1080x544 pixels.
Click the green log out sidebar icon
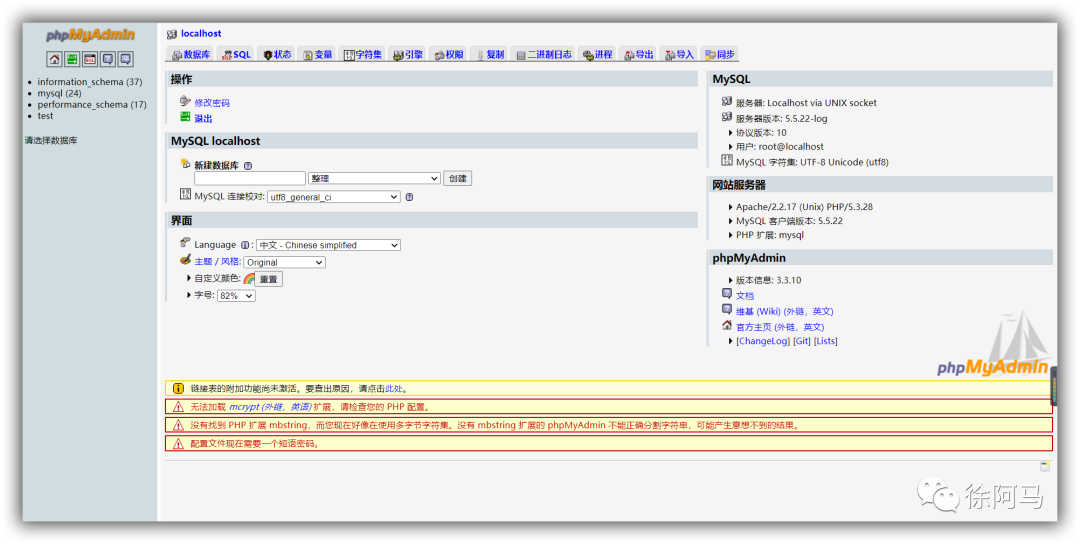click(72, 59)
